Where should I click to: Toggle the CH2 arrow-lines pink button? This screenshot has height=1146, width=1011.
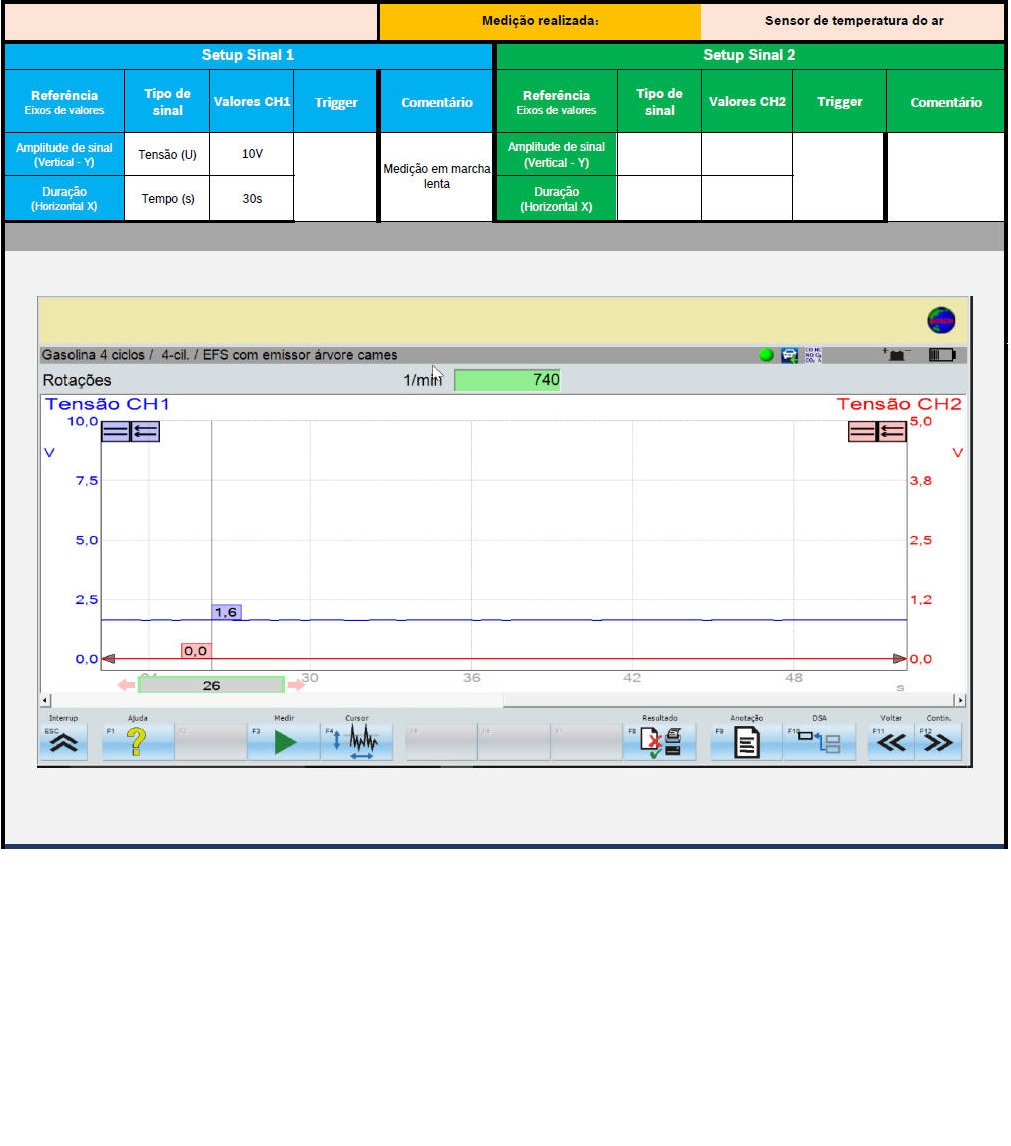tap(892, 431)
